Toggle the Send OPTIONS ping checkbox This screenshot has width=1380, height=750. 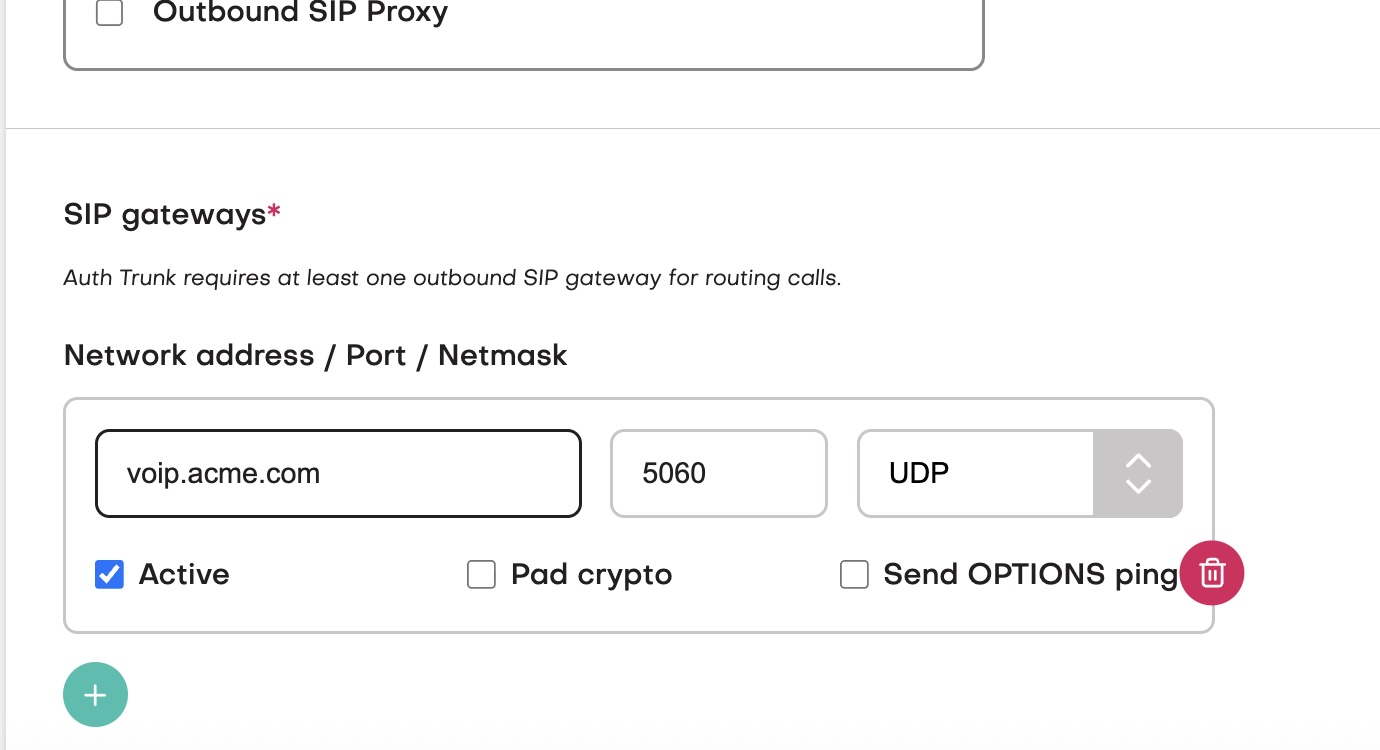point(854,574)
